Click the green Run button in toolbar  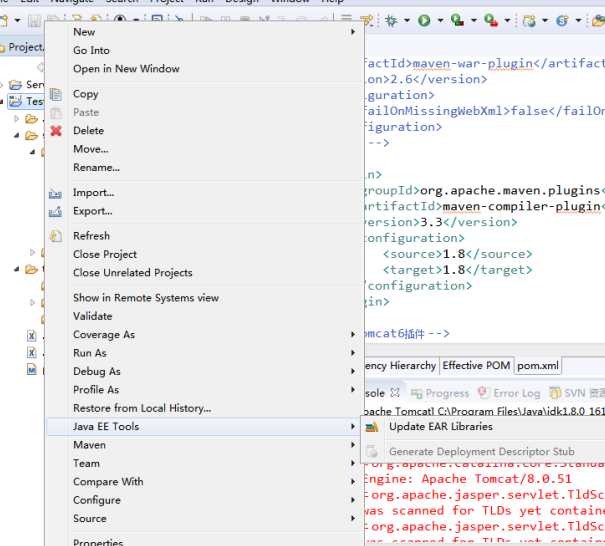coord(424,20)
